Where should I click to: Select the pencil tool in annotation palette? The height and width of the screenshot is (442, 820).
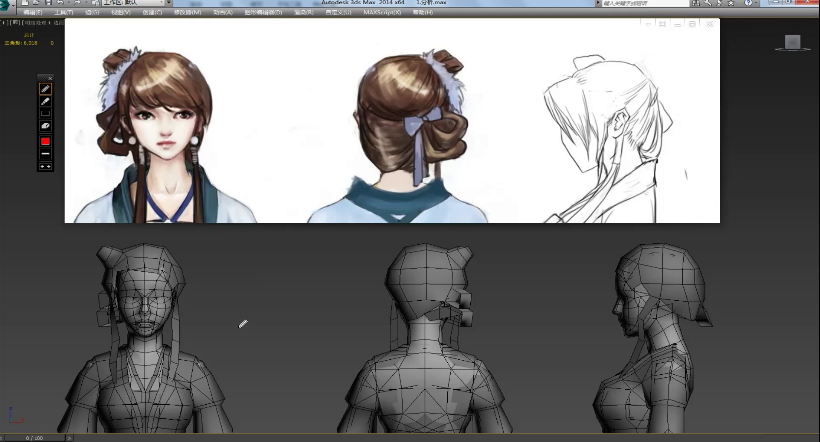[x=45, y=89]
